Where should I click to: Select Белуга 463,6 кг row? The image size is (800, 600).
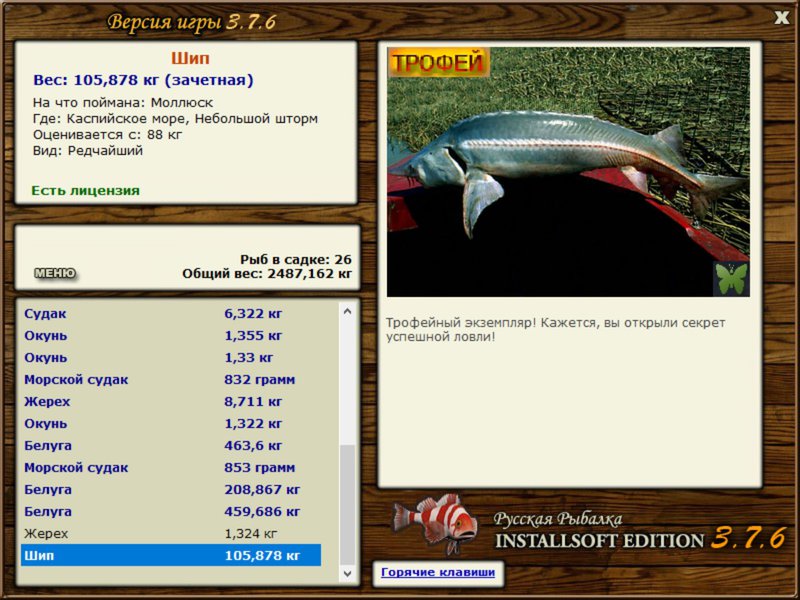171,445
